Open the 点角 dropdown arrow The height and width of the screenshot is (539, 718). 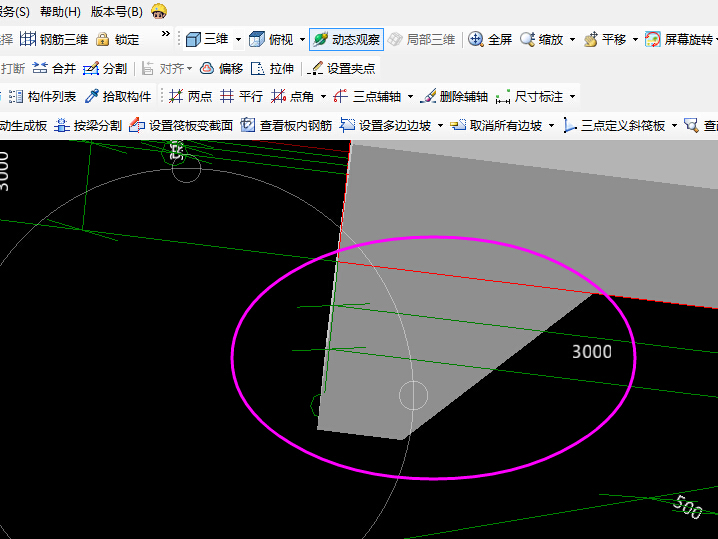tap(323, 97)
